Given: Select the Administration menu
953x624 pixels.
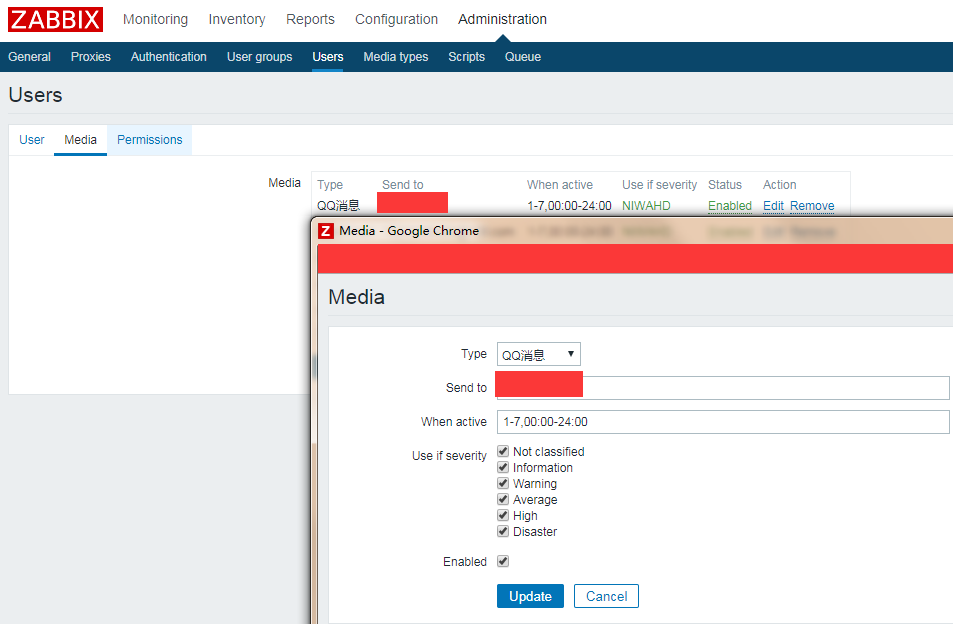Looking at the screenshot, I should pyautogui.click(x=503, y=19).
